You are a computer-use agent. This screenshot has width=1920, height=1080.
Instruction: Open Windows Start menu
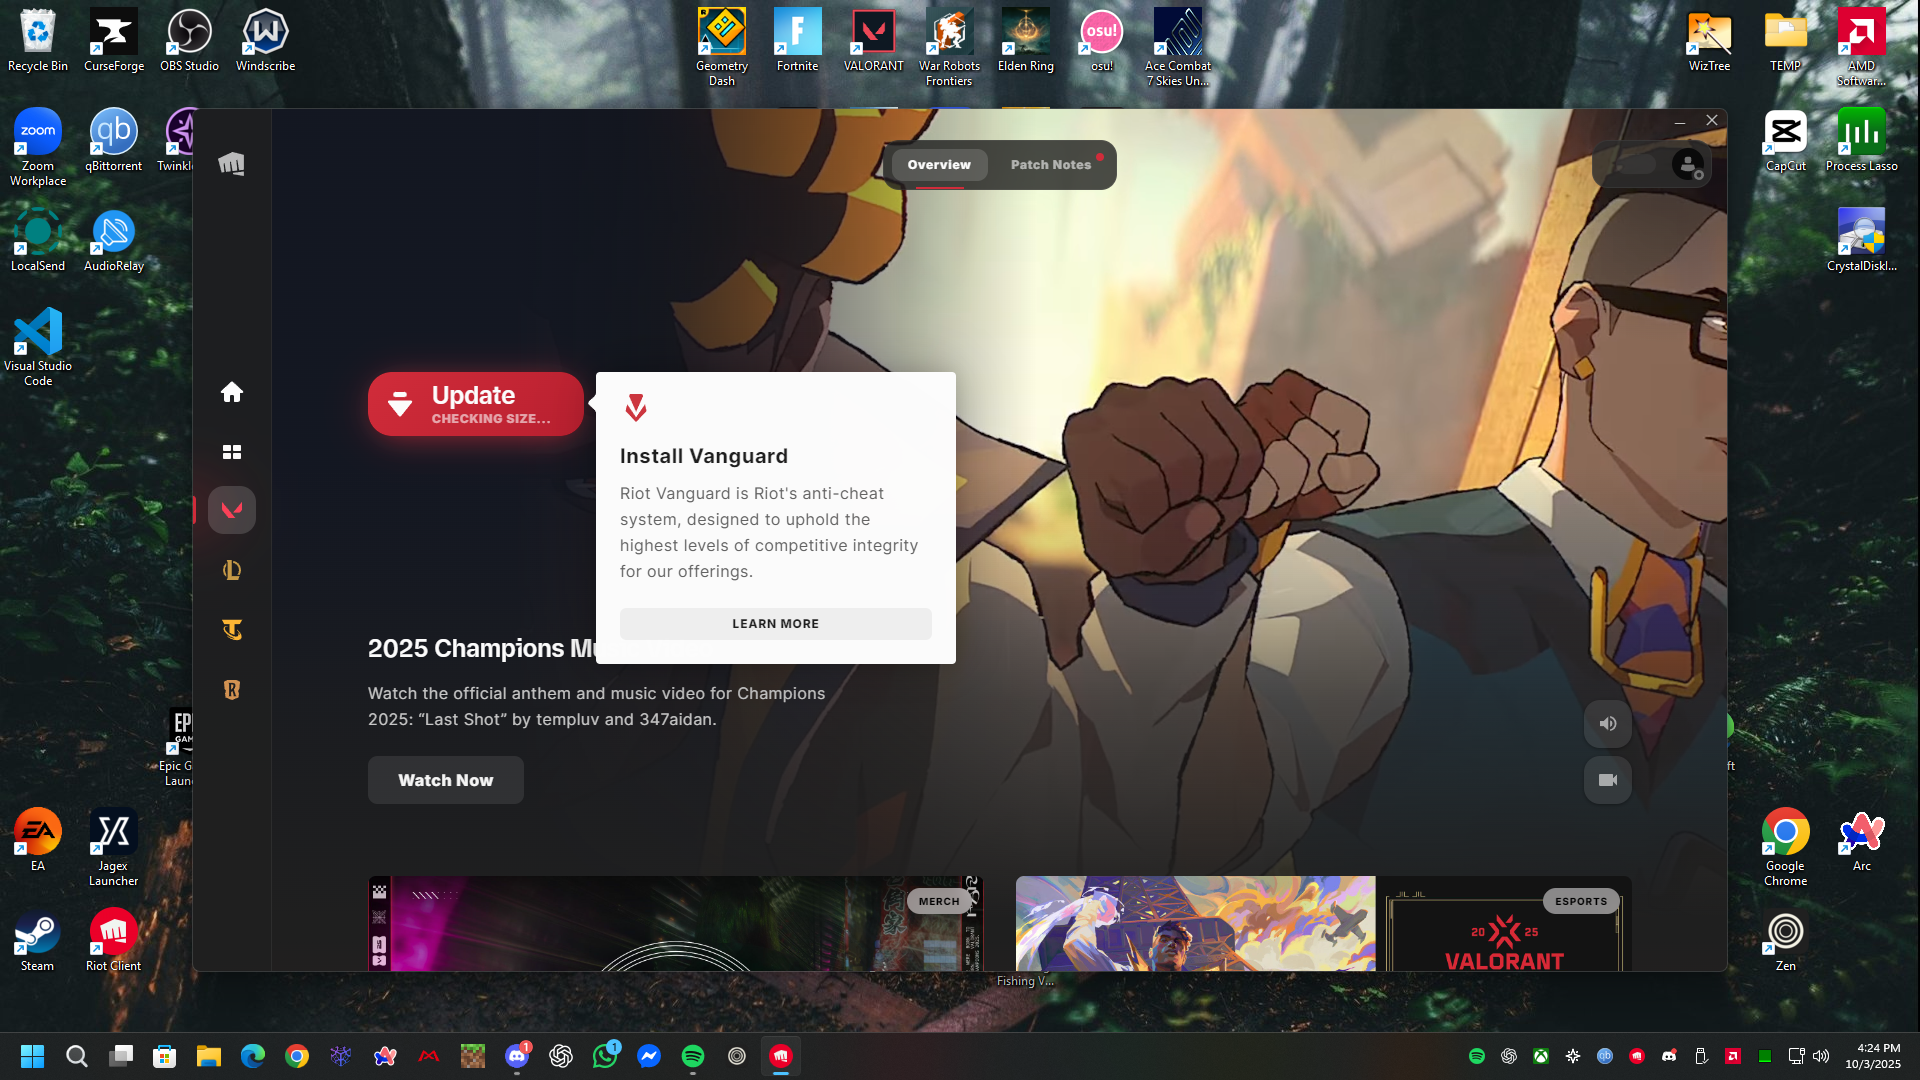(33, 1056)
